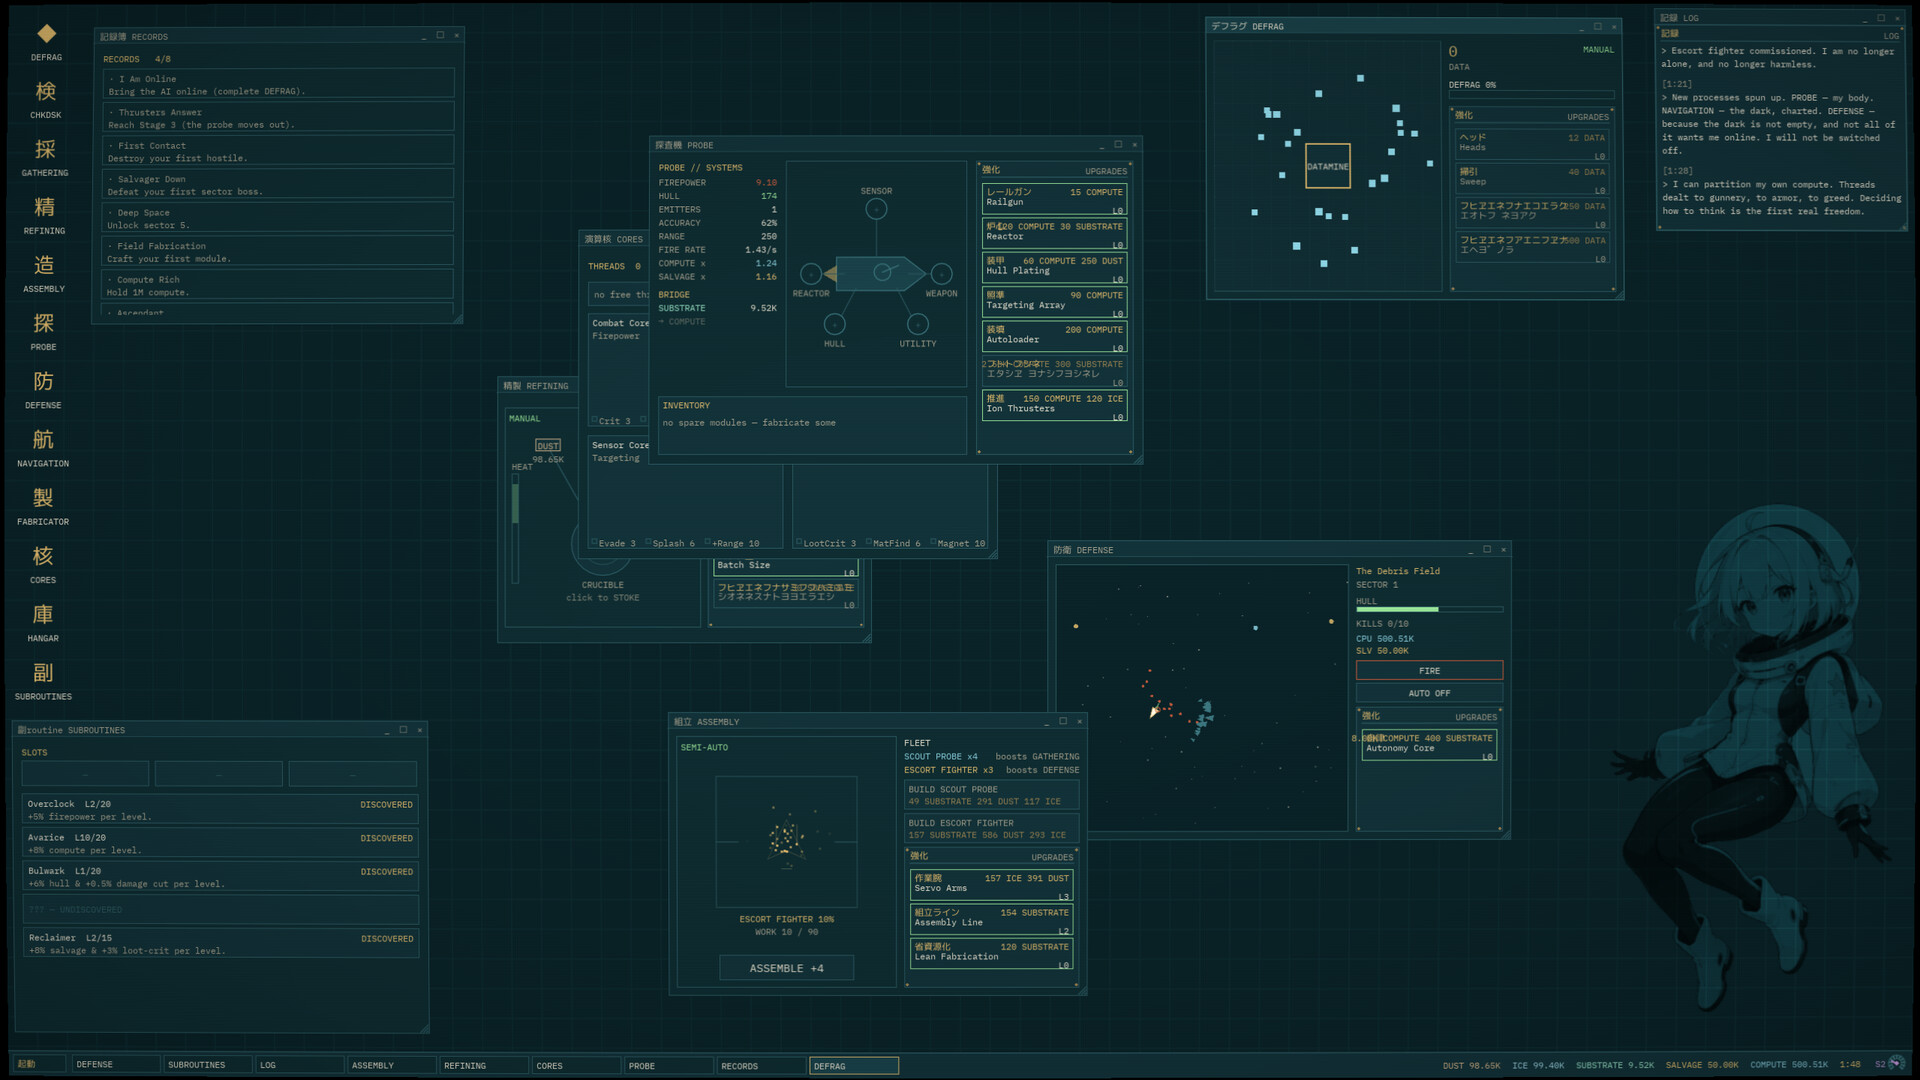
Task: Switch to the RECORDS tab in the bottom taskbar
Action: (x=761, y=1065)
